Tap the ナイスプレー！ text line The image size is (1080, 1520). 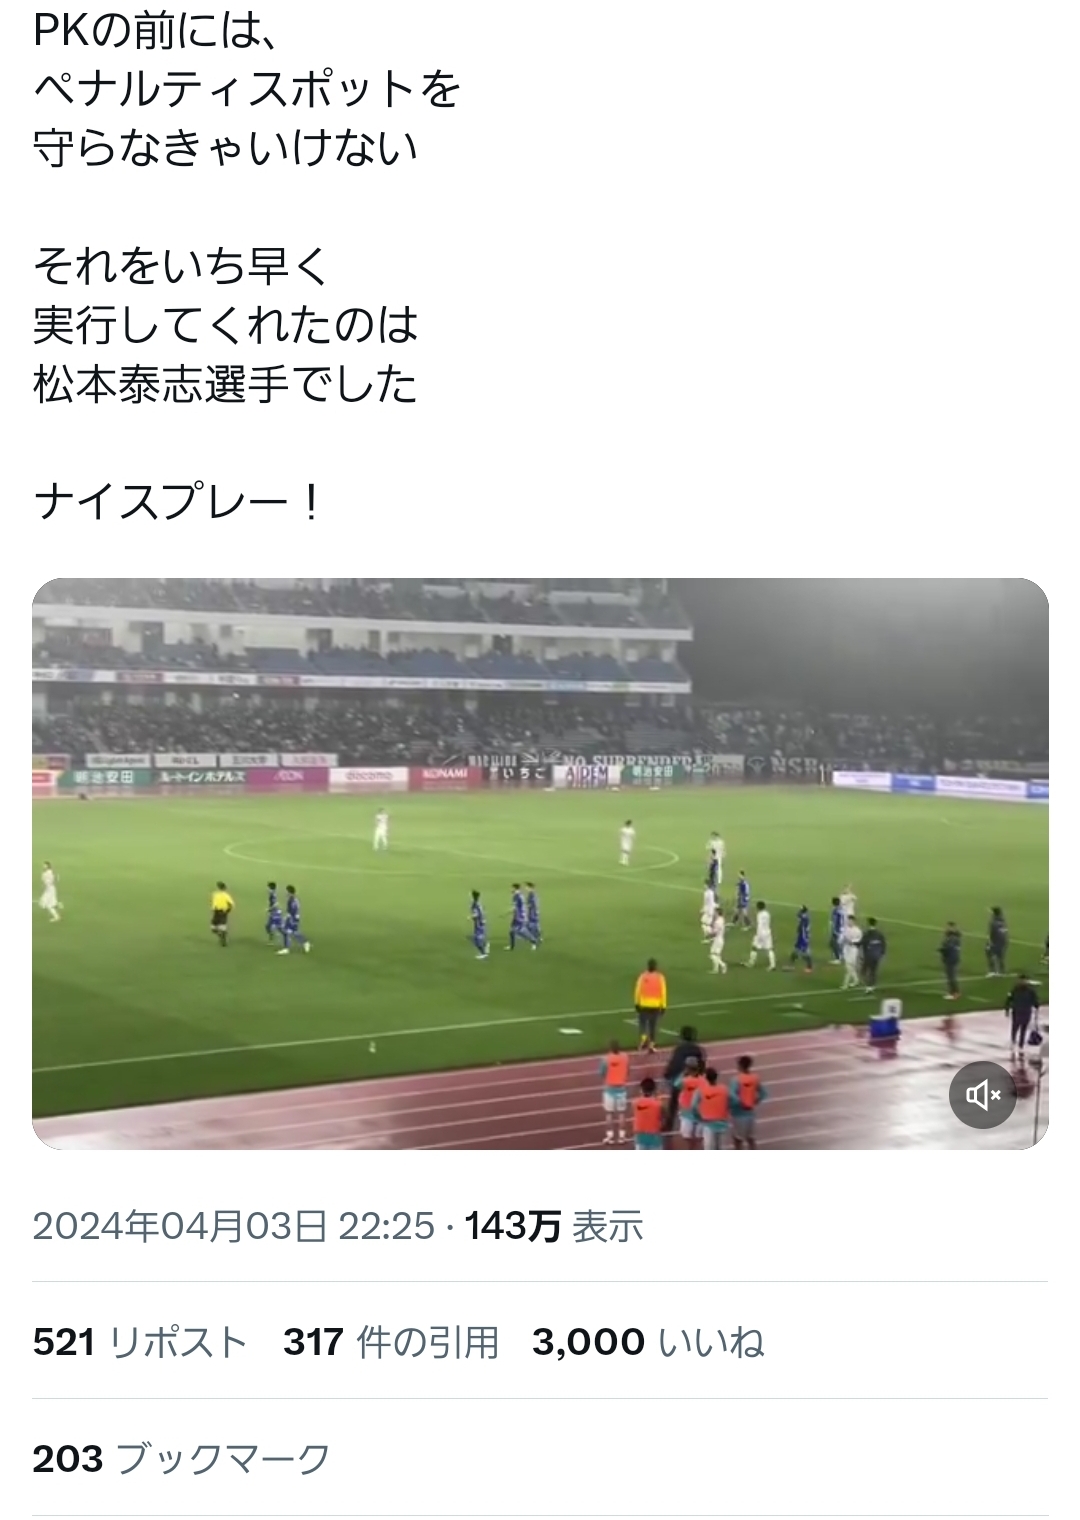(x=180, y=501)
